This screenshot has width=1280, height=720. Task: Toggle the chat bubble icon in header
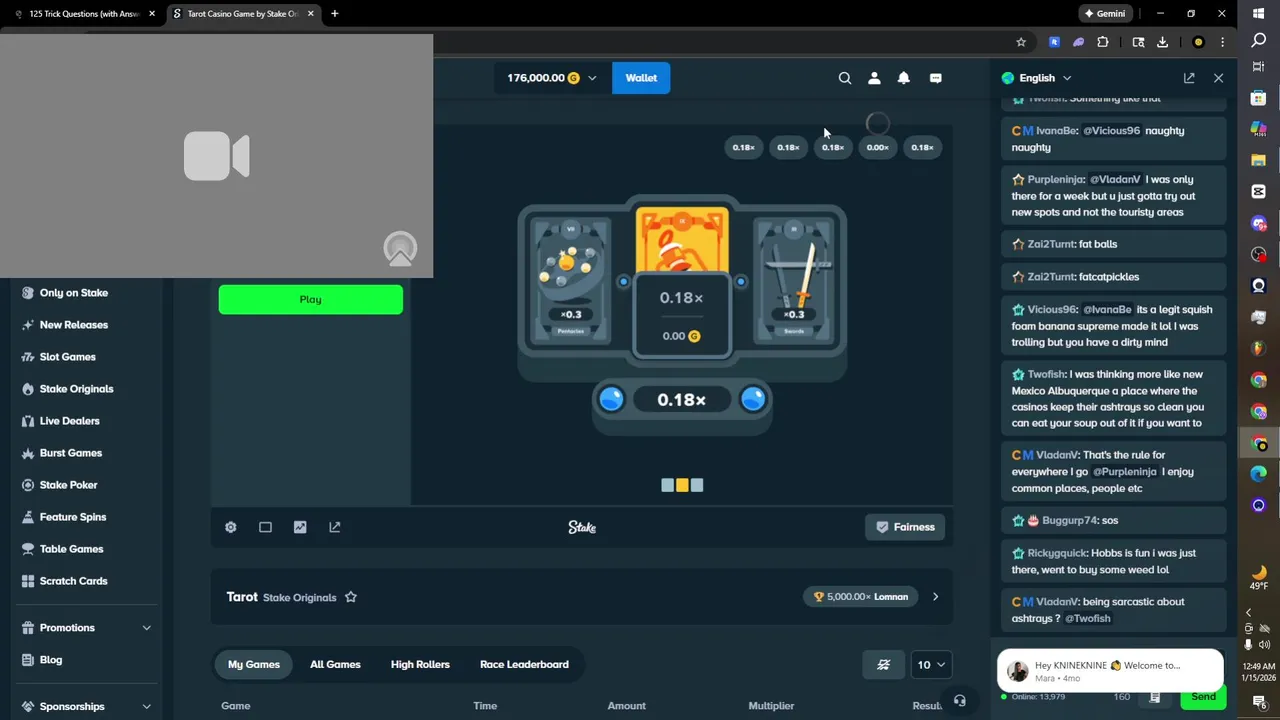pos(936,78)
